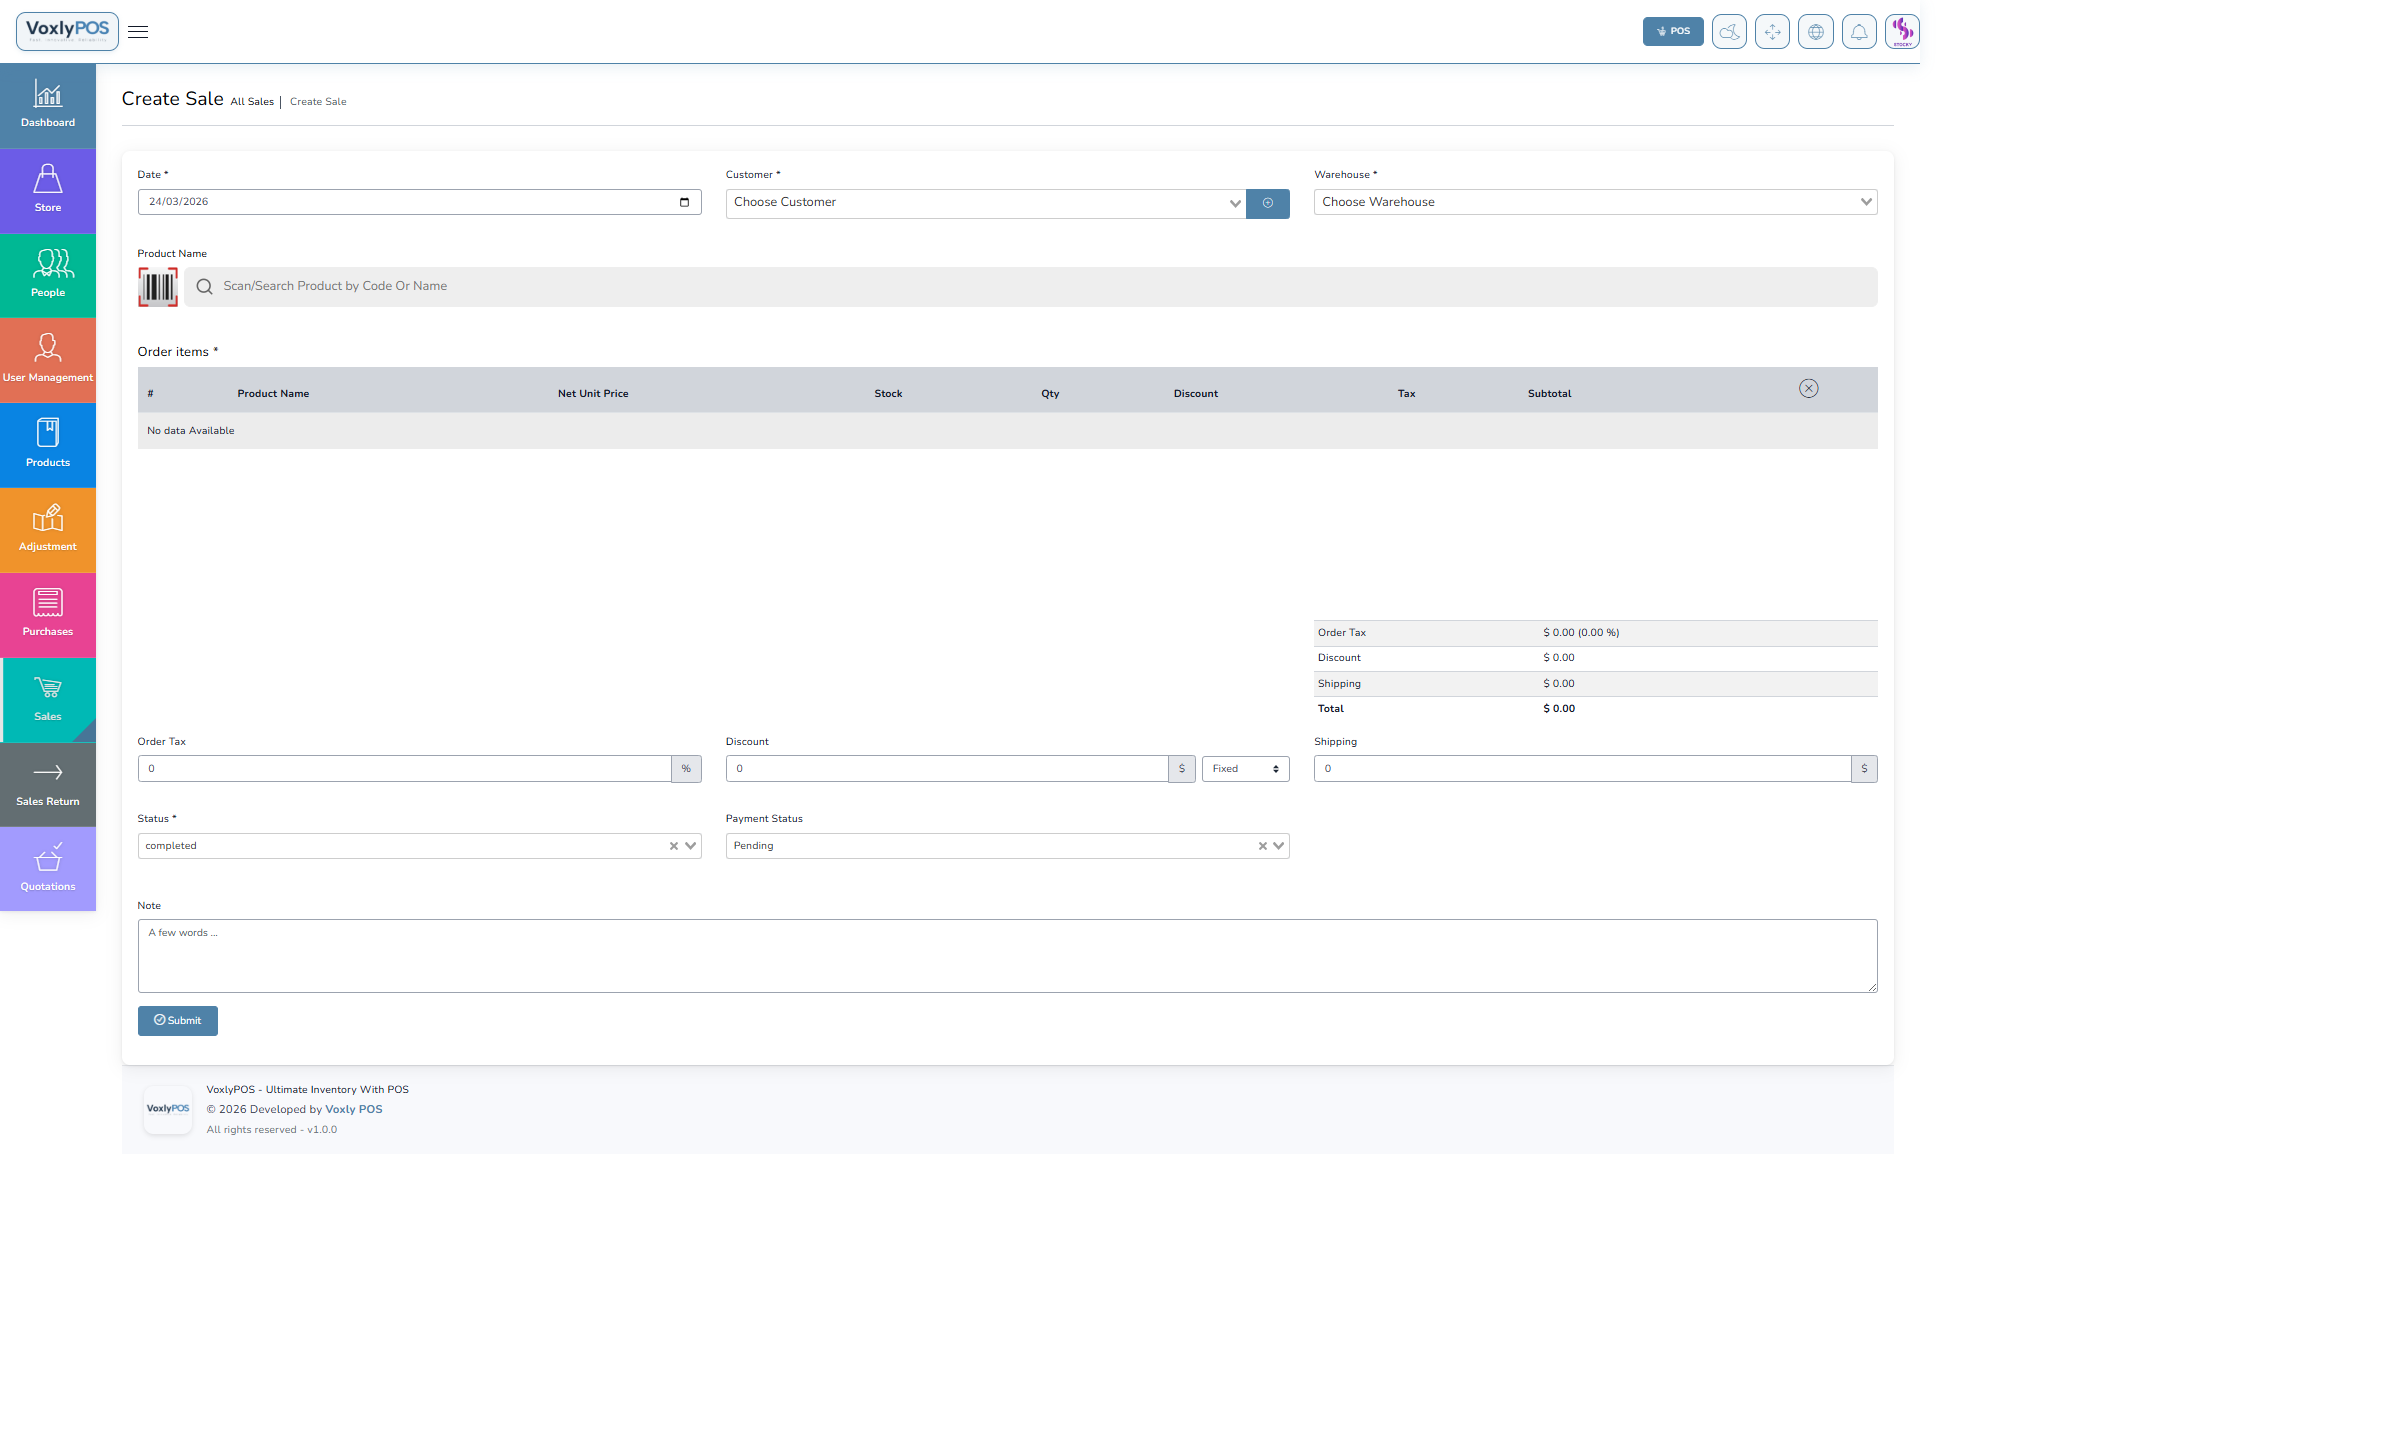Go to All Sales via the breadcrumb
The height and width of the screenshot is (1443, 2381).
click(x=252, y=101)
